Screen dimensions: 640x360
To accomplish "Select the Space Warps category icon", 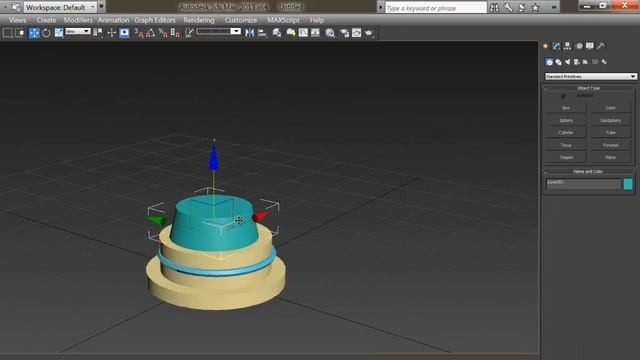I will [x=595, y=62].
